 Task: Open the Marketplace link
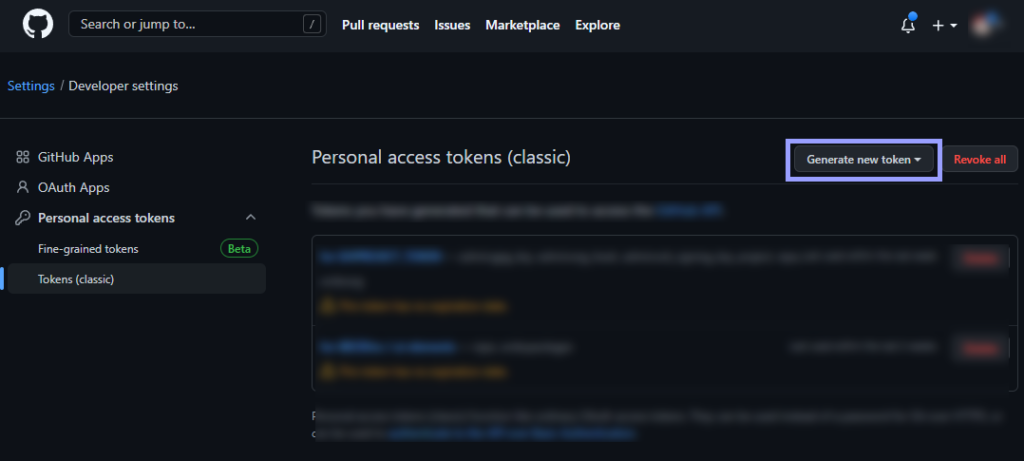coord(522,25)
